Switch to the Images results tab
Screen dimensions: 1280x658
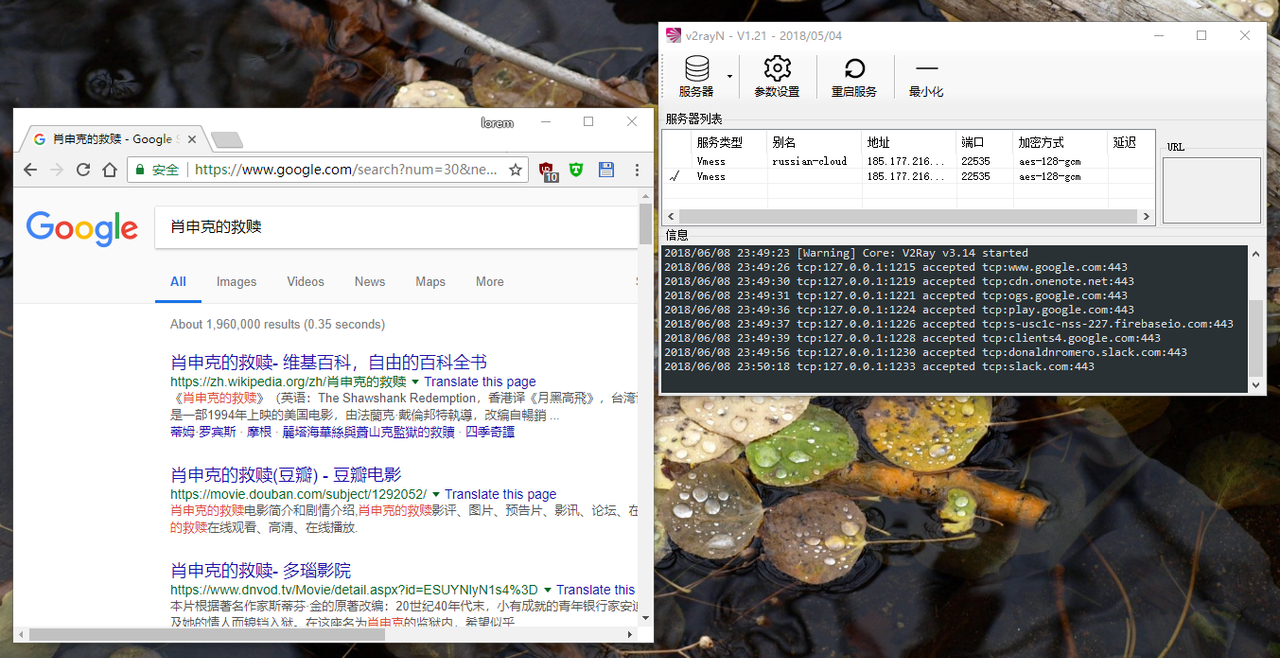(236, 282)
